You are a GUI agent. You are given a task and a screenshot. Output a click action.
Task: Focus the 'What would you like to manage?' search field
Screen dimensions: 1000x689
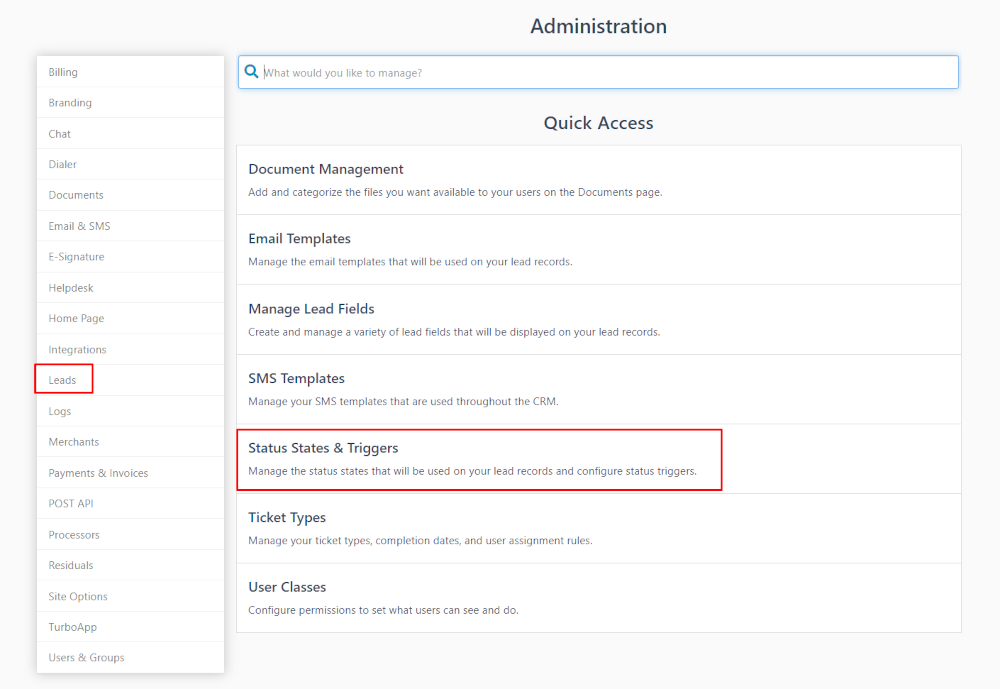[x=598, y=72]
